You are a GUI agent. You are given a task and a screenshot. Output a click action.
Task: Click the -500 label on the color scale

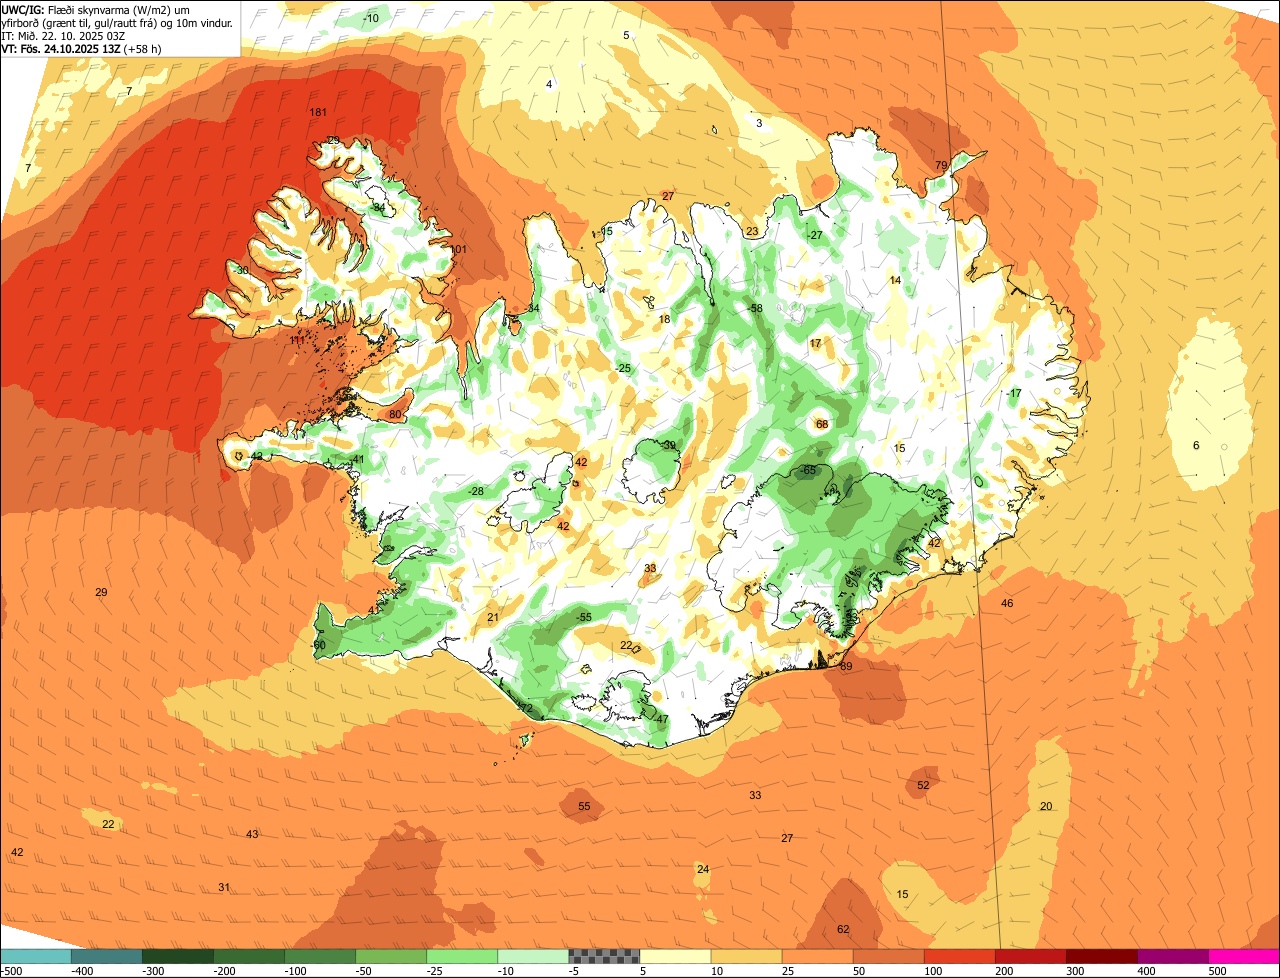pyautogui.click(x=11, y=970)
